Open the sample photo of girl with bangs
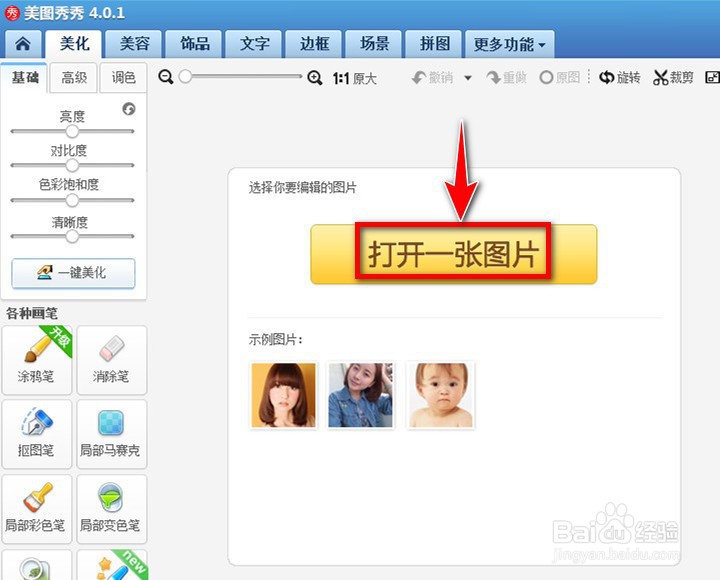 point(284,395)
